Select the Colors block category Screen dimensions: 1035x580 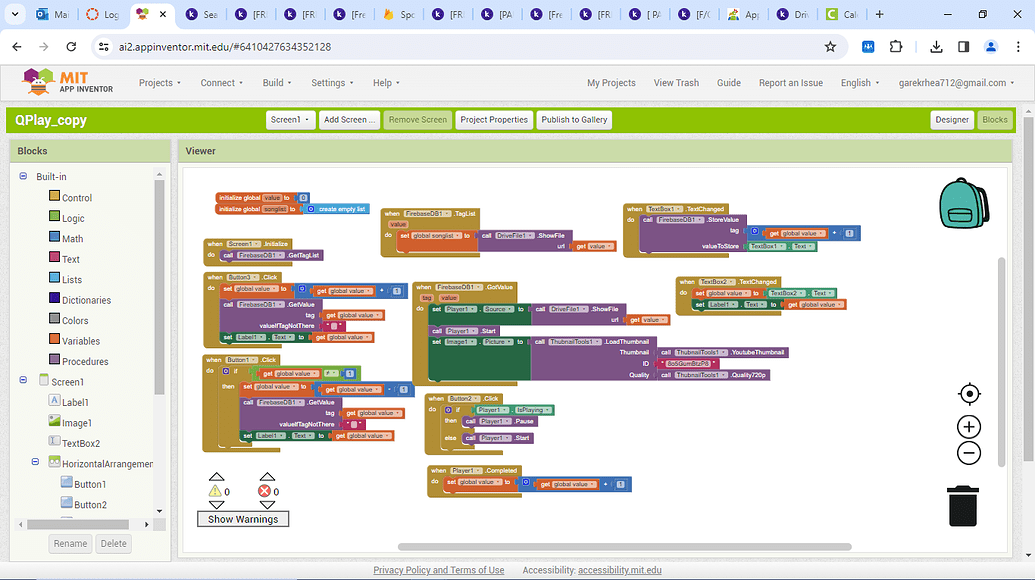[75, 320]
